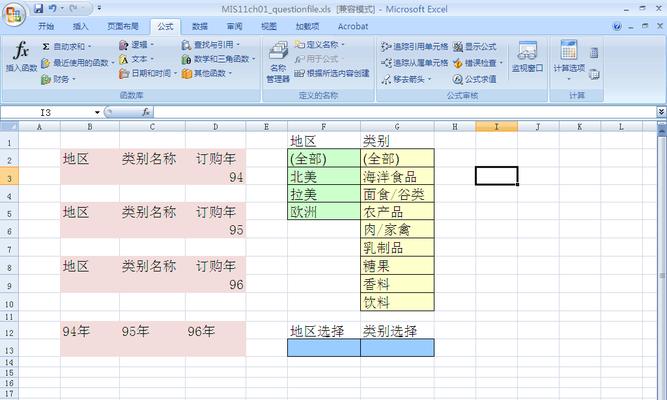
Task: Select cell showing 95年
Action: [x=152, y=331]
